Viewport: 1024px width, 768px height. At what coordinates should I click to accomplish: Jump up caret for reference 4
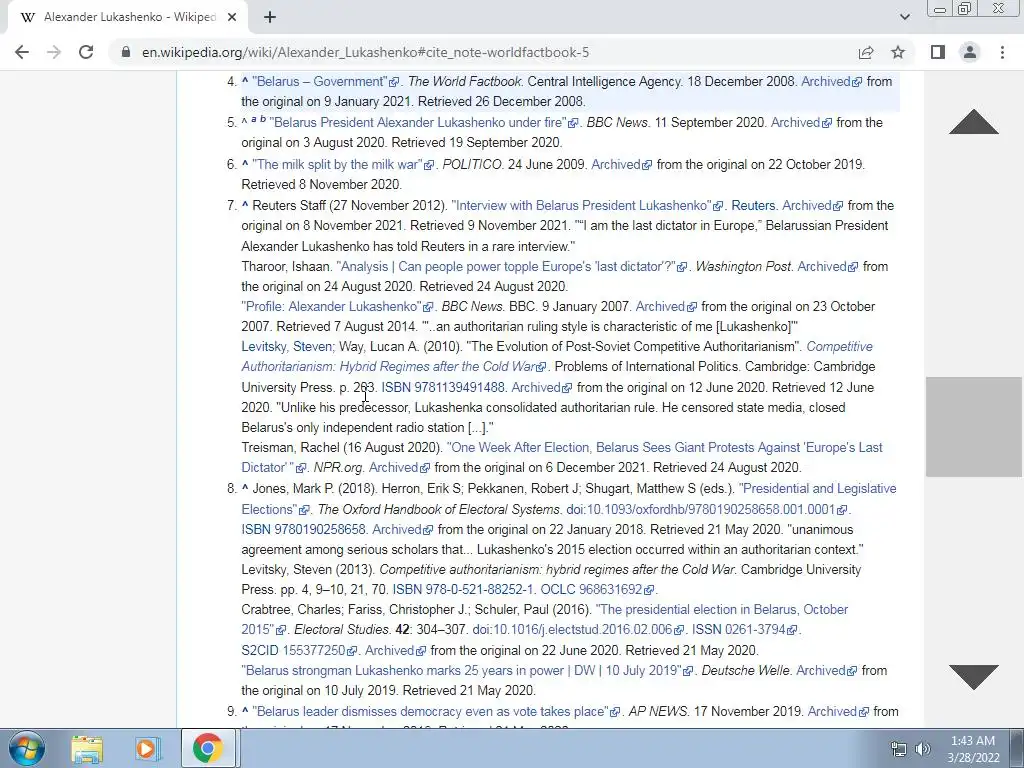(245, 82)
